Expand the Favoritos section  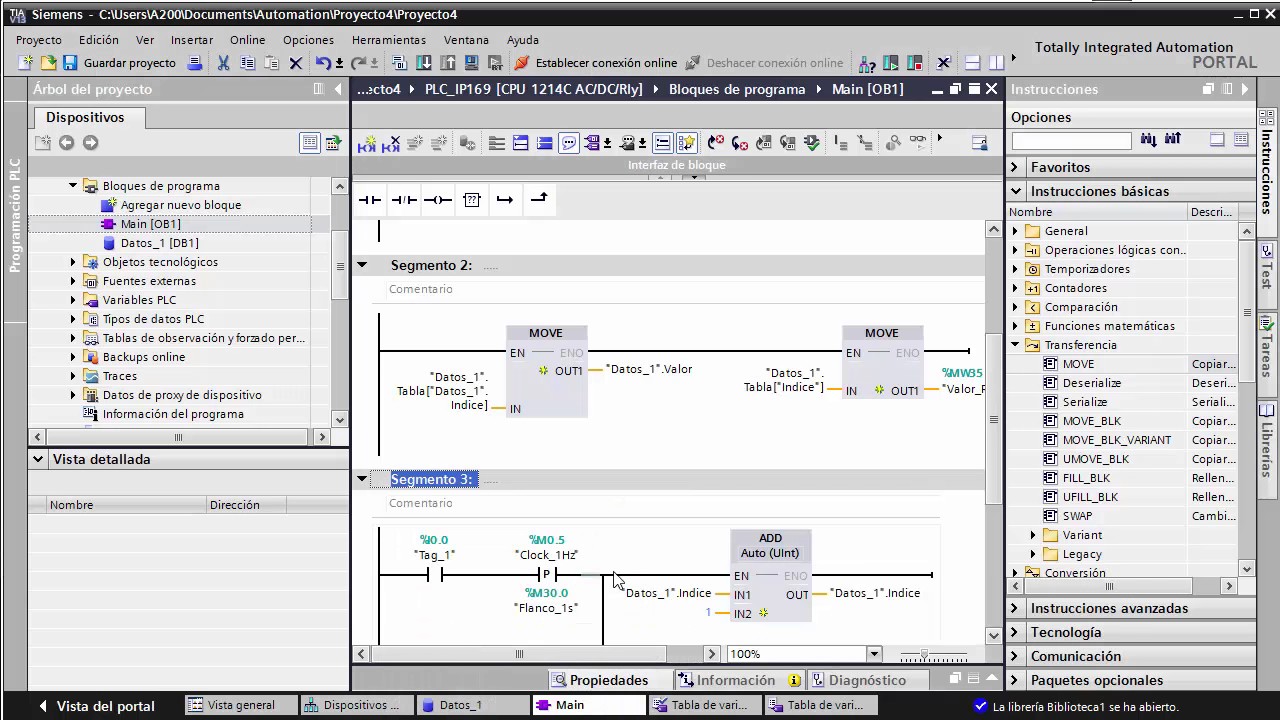[1016, 167]
